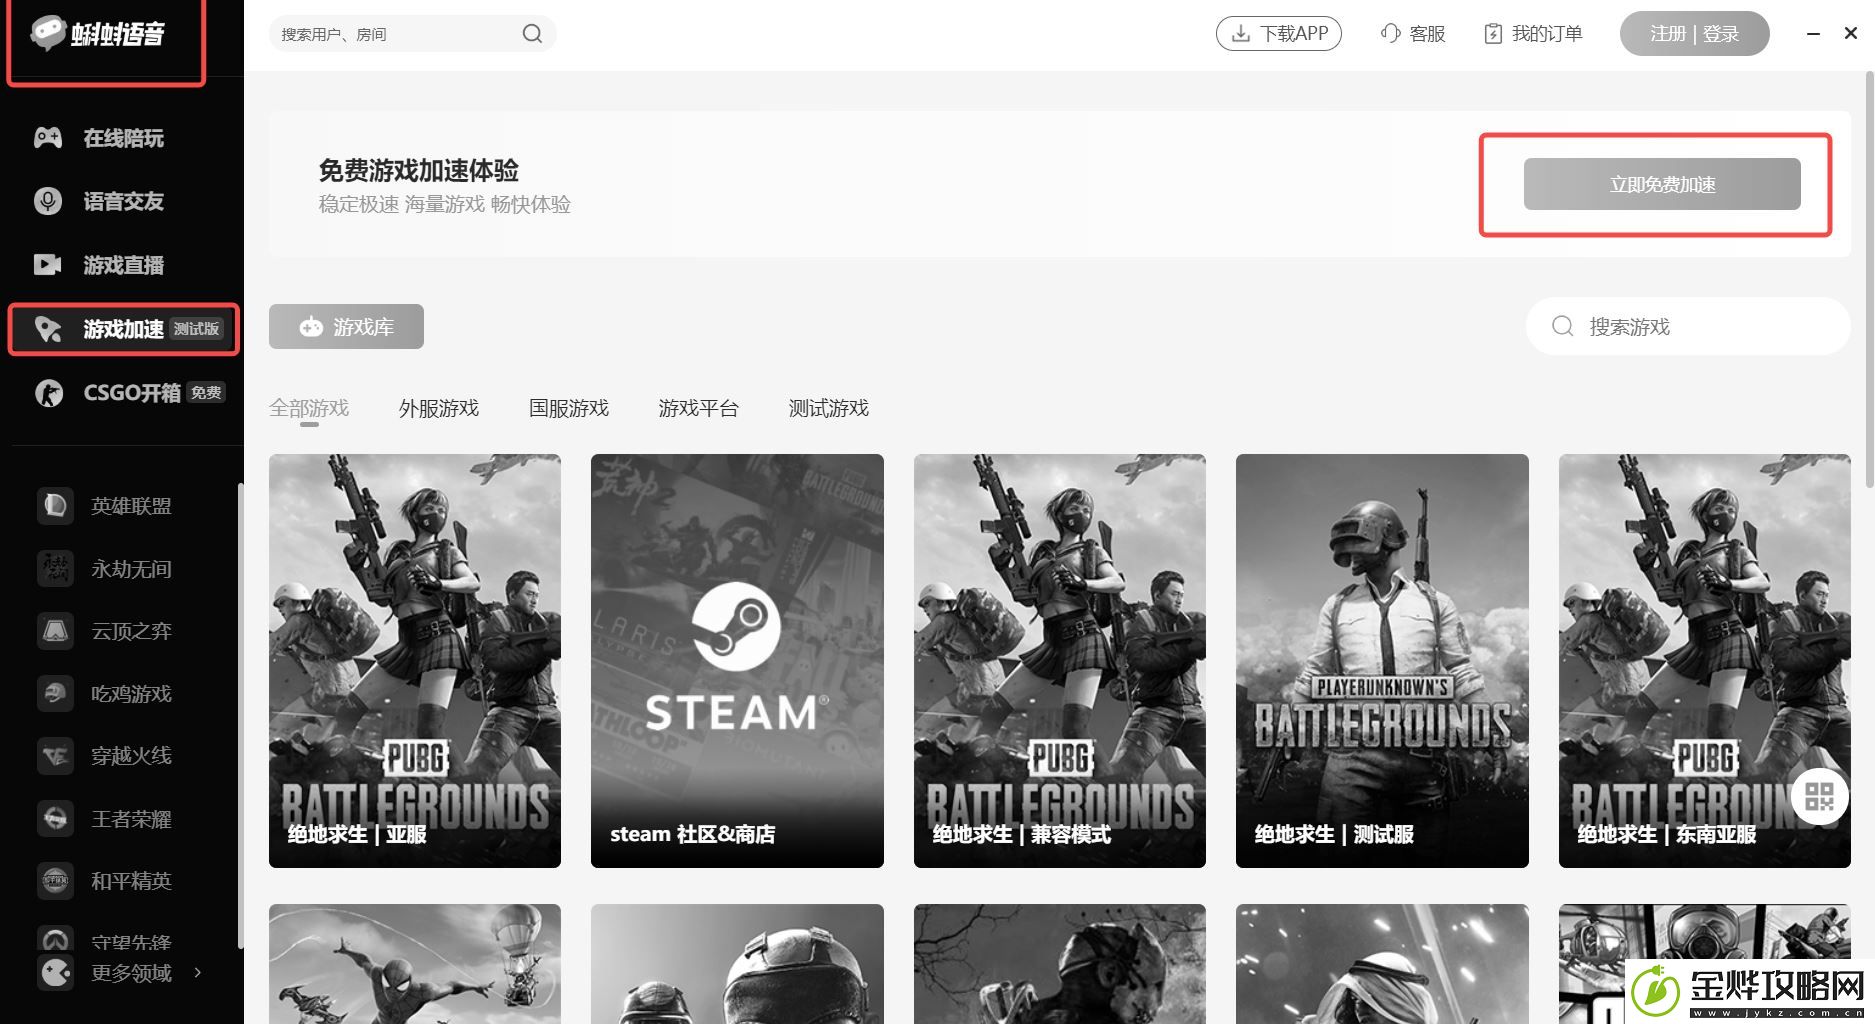This screenshot has height=1024, width=1875.
Task: Click 王者荣耀 in the sidebar list
Action: coord(131,819)
